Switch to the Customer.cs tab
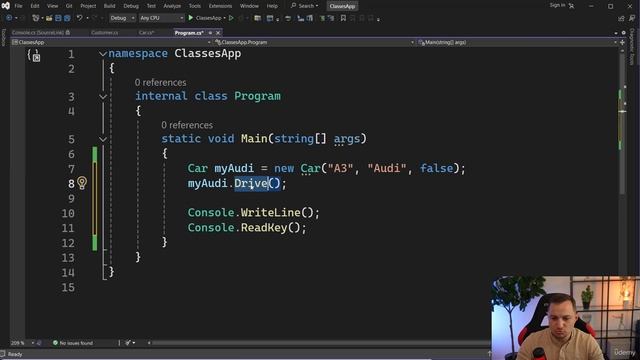Screen dimensions: 640x360 pyautogui.click(x=104, y=33)
